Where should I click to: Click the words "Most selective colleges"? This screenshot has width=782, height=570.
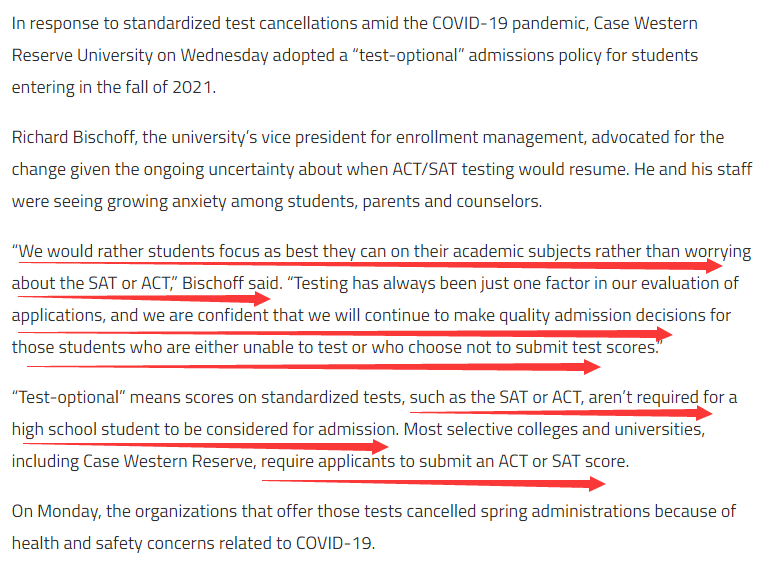[489, 430]
